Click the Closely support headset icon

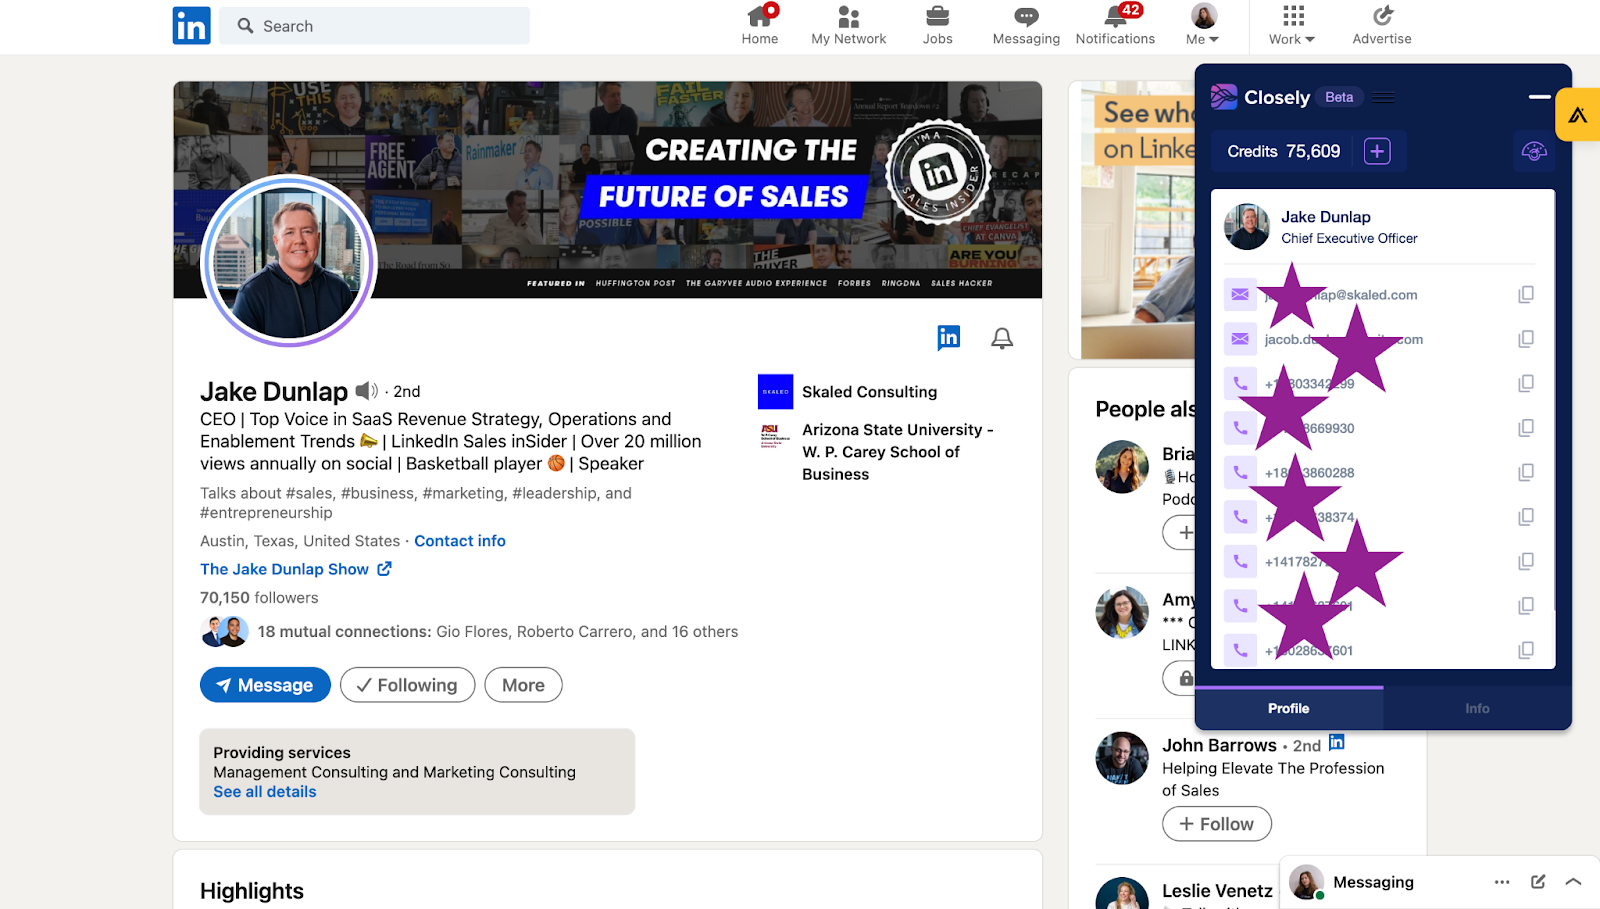[1534, 151]
